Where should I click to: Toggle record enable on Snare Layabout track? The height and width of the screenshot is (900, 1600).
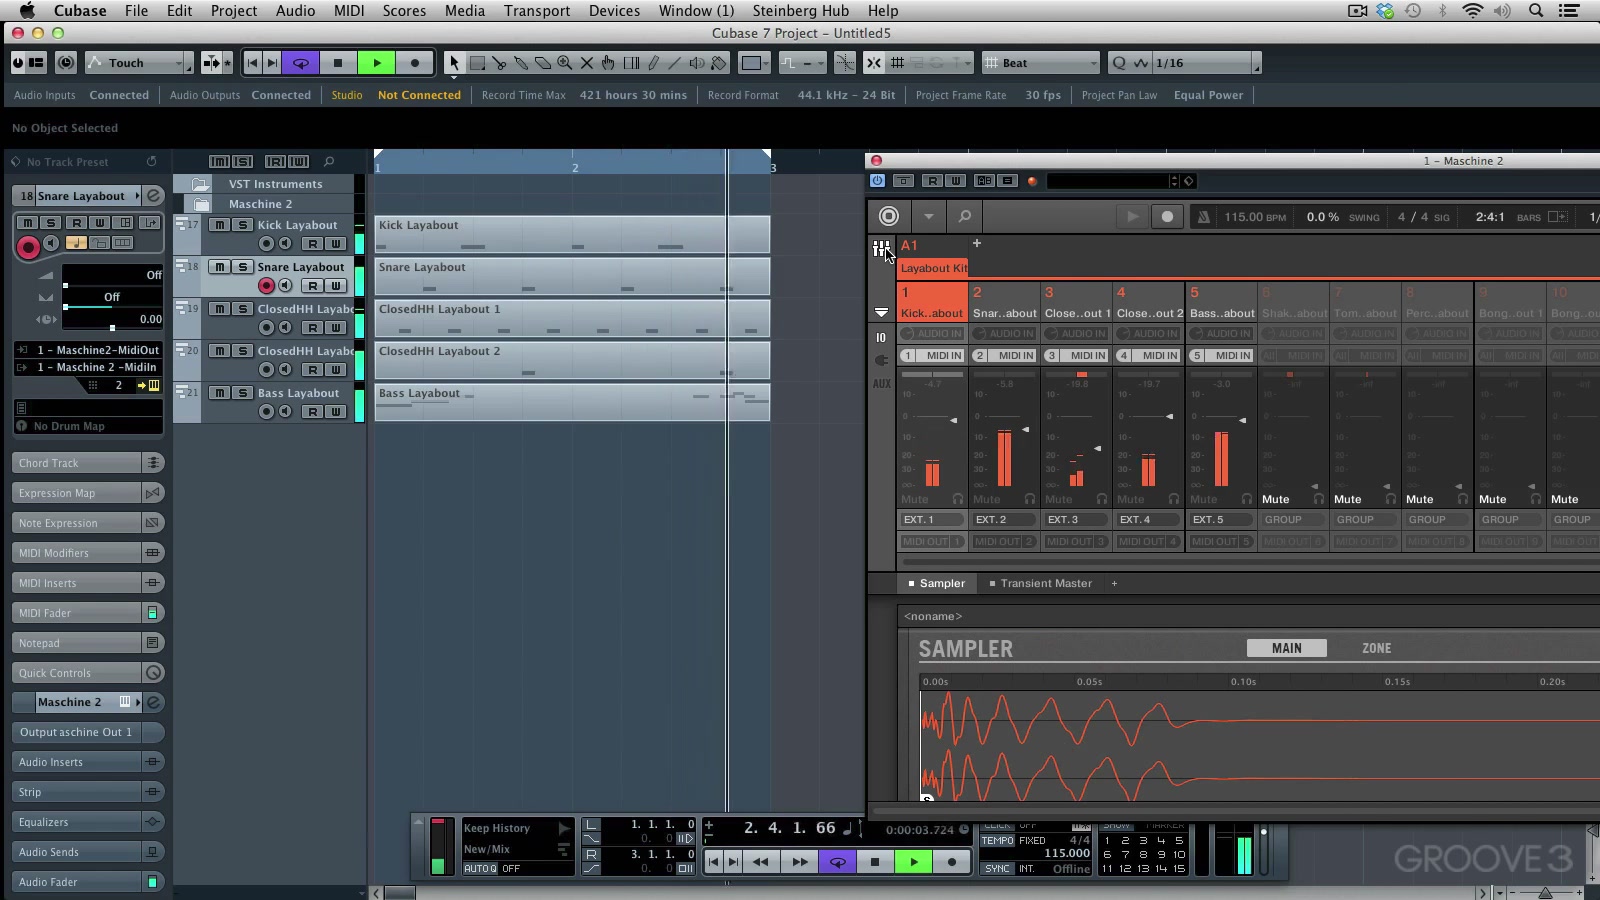266,286
